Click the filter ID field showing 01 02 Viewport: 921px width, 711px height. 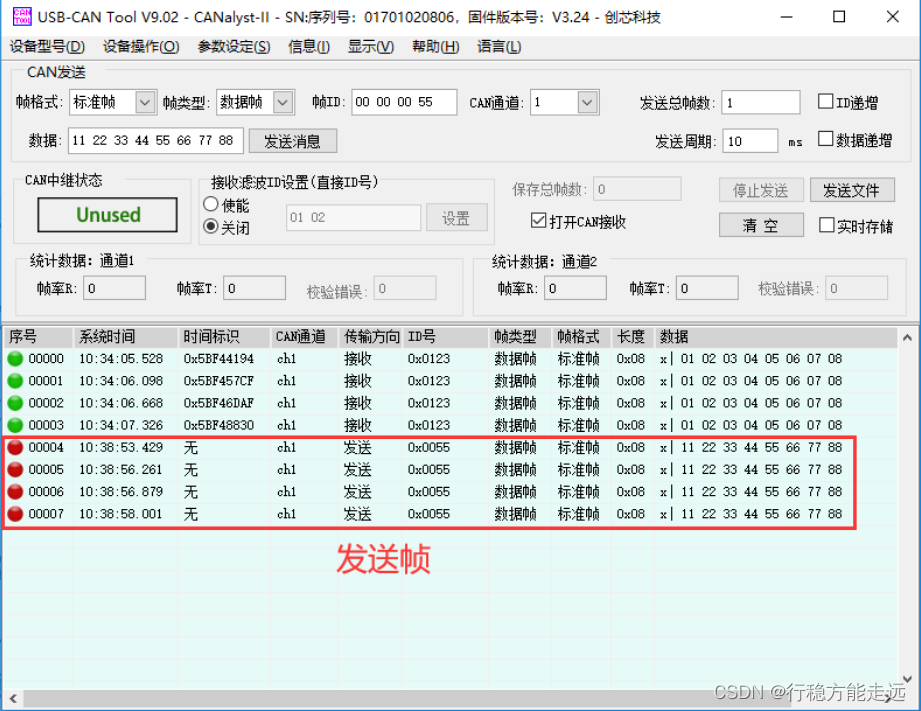pos(354,218)
